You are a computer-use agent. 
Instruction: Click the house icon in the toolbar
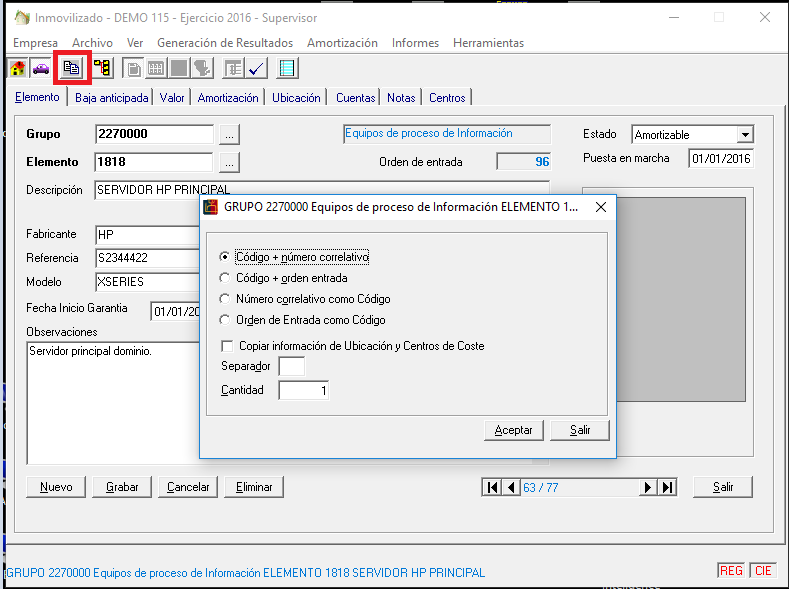pyautogui.click(x=17, y=68)
